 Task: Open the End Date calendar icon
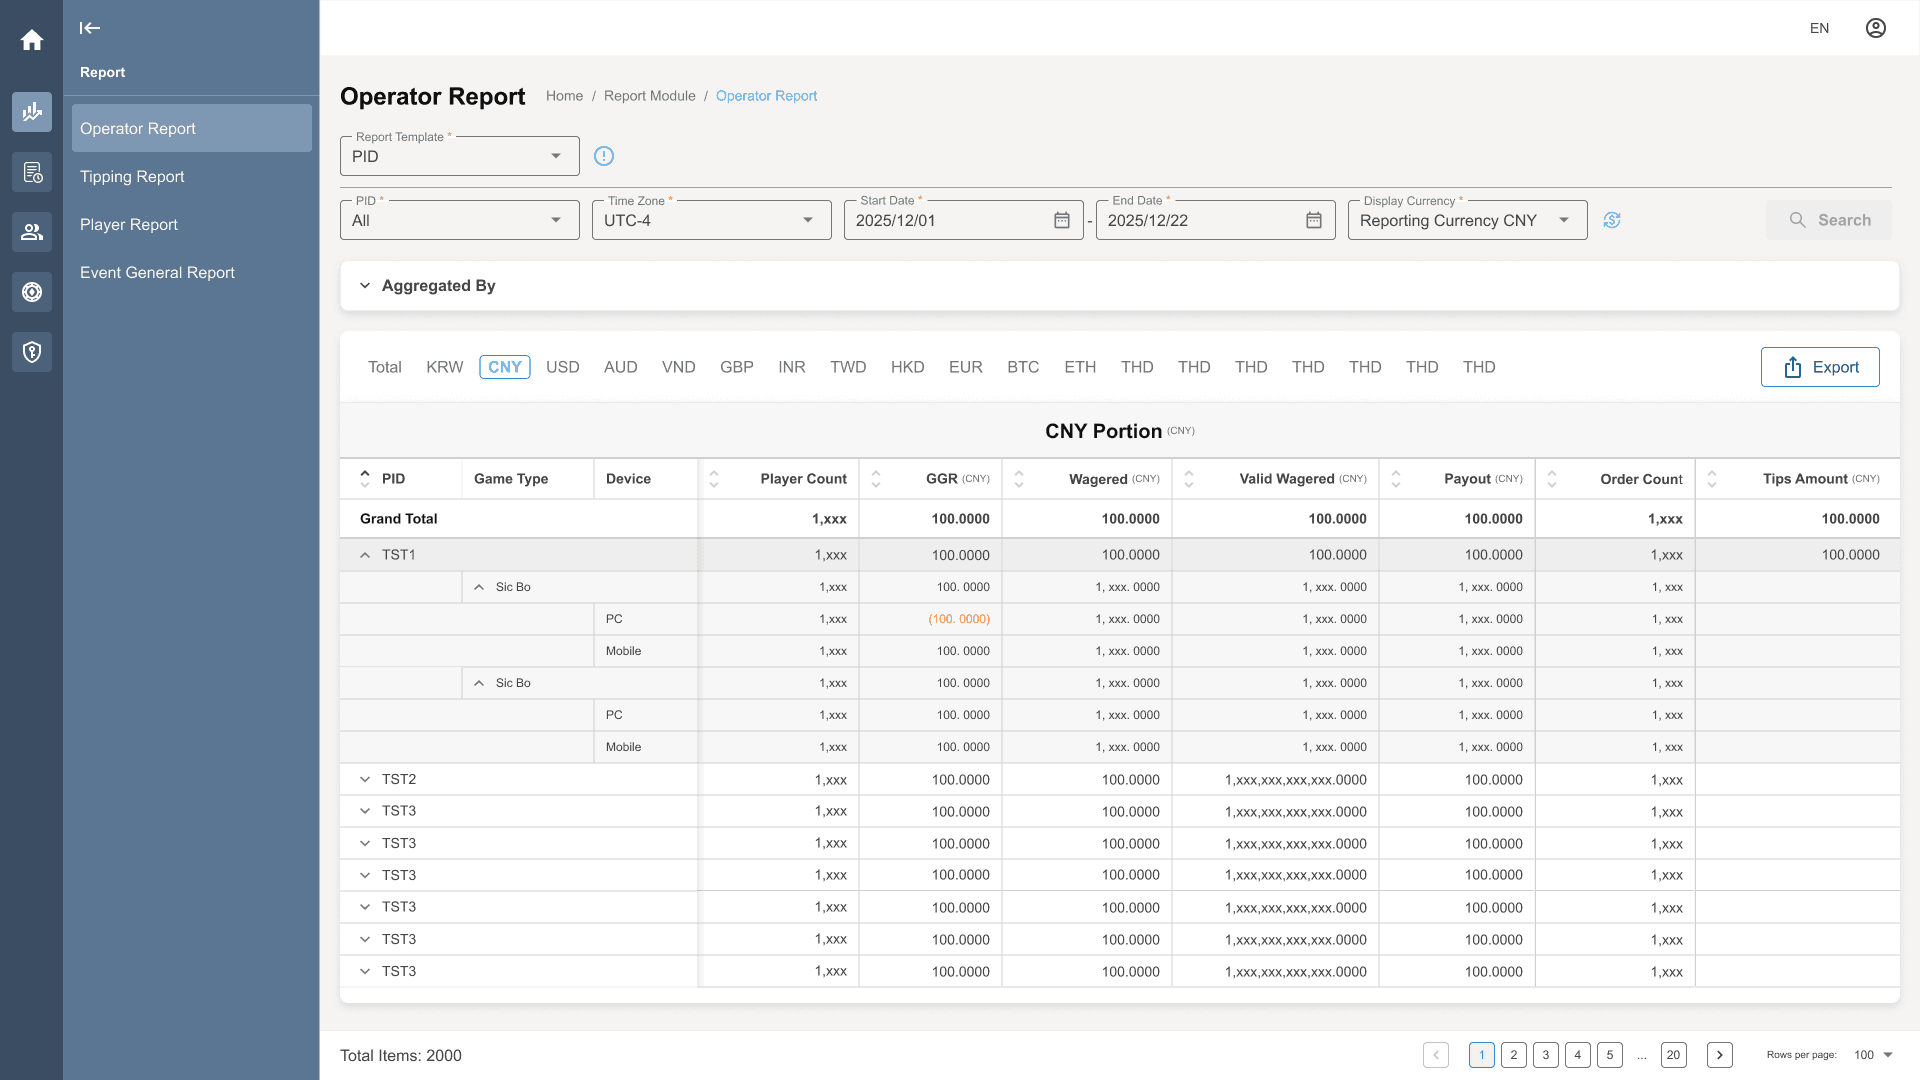point(1314,220)
